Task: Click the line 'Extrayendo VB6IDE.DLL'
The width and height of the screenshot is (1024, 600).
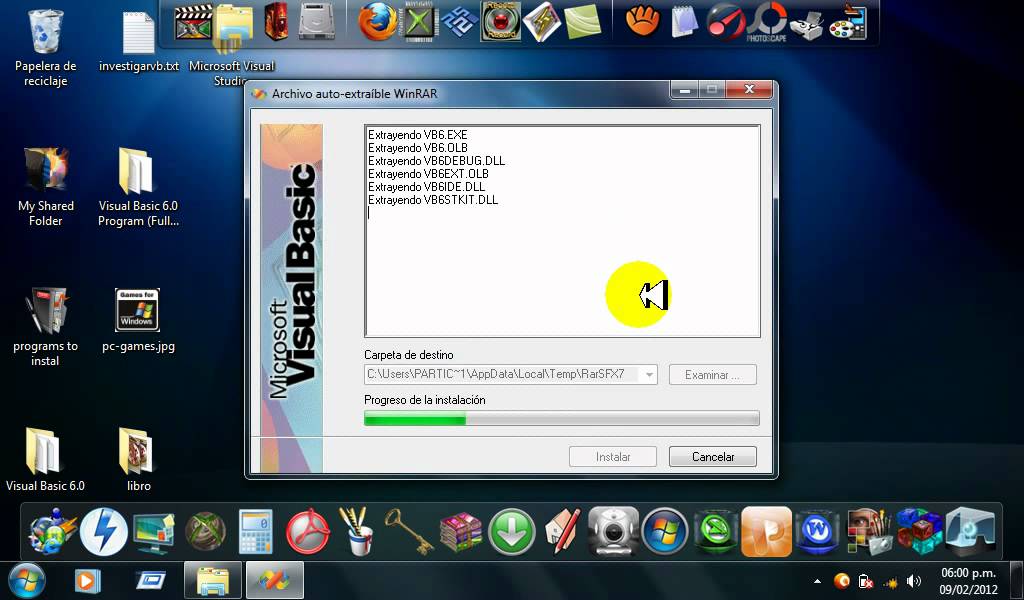Action: tap(426, 187)
